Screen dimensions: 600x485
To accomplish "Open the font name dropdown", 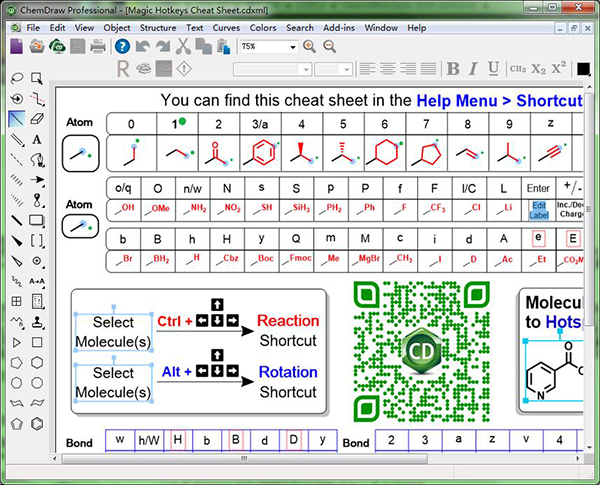I will tap(306, 69).
